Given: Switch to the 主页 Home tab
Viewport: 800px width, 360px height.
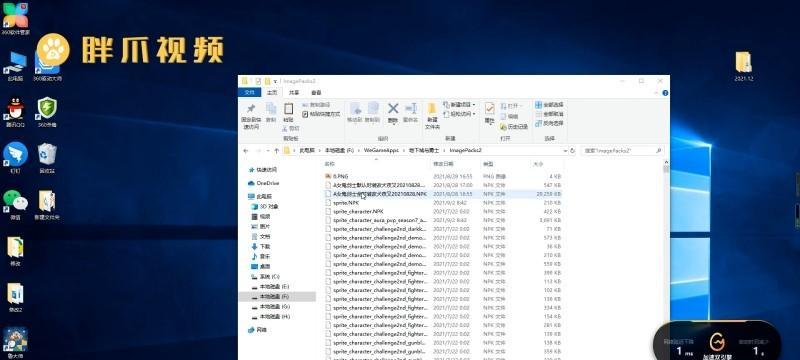Looking at the screenshot, I should pos(272,93).
